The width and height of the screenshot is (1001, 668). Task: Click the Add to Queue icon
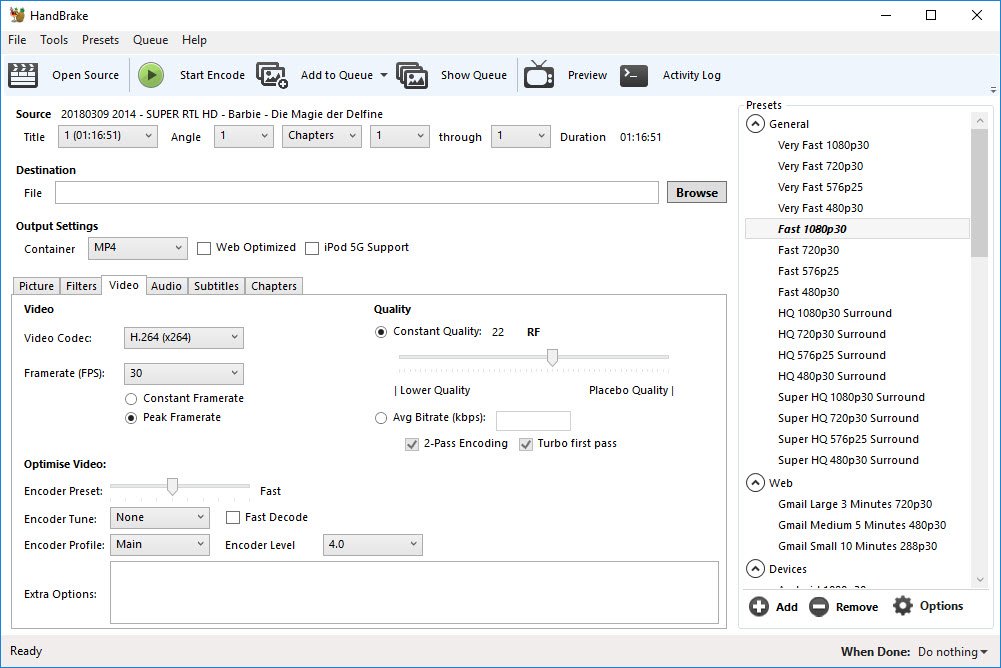[272, 75]
